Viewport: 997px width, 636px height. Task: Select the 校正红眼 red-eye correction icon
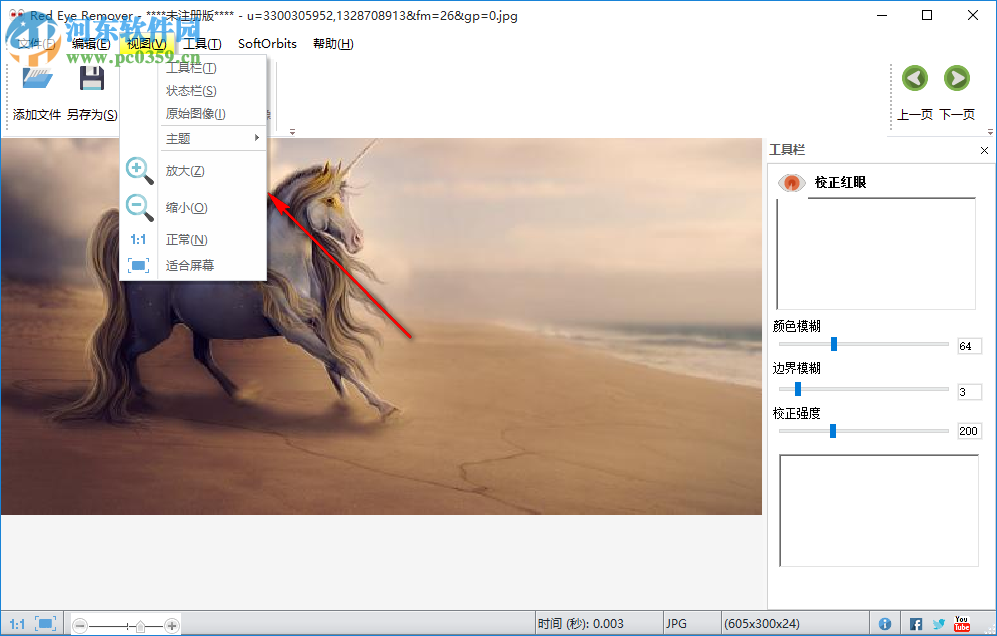(x=791, y=183)
